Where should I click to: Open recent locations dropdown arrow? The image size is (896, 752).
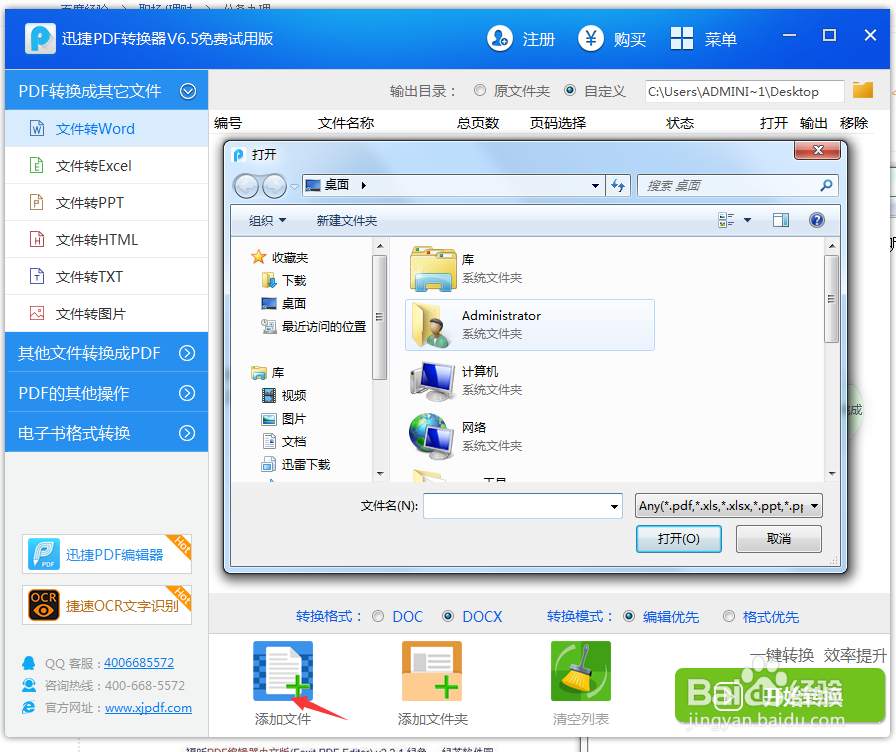click(x=294, y=186)
